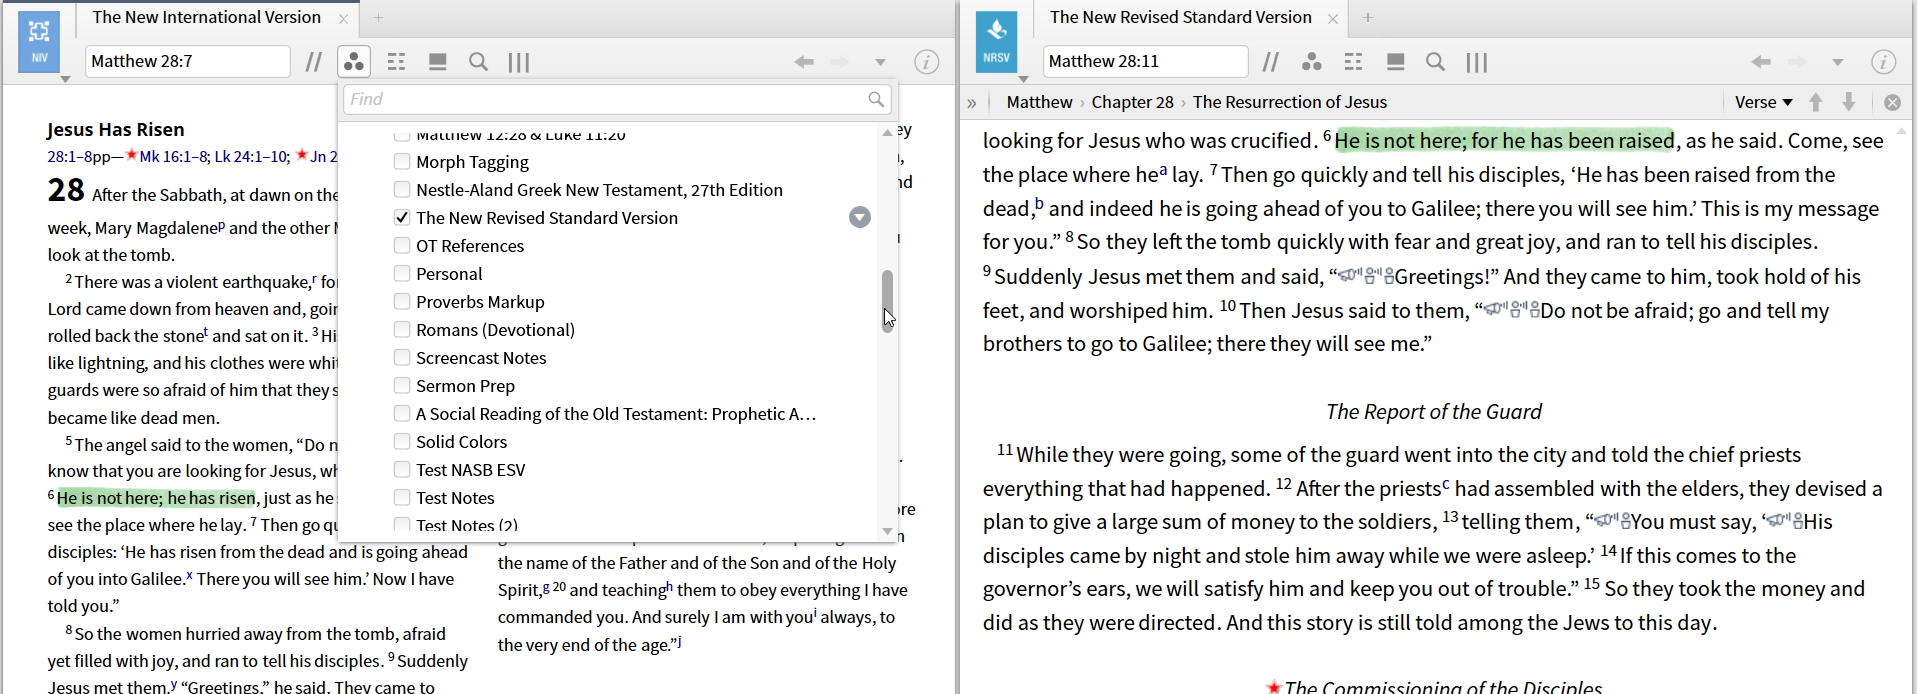Toggle interlinear view in NIV panel
1917x694 pixels.
396,62
